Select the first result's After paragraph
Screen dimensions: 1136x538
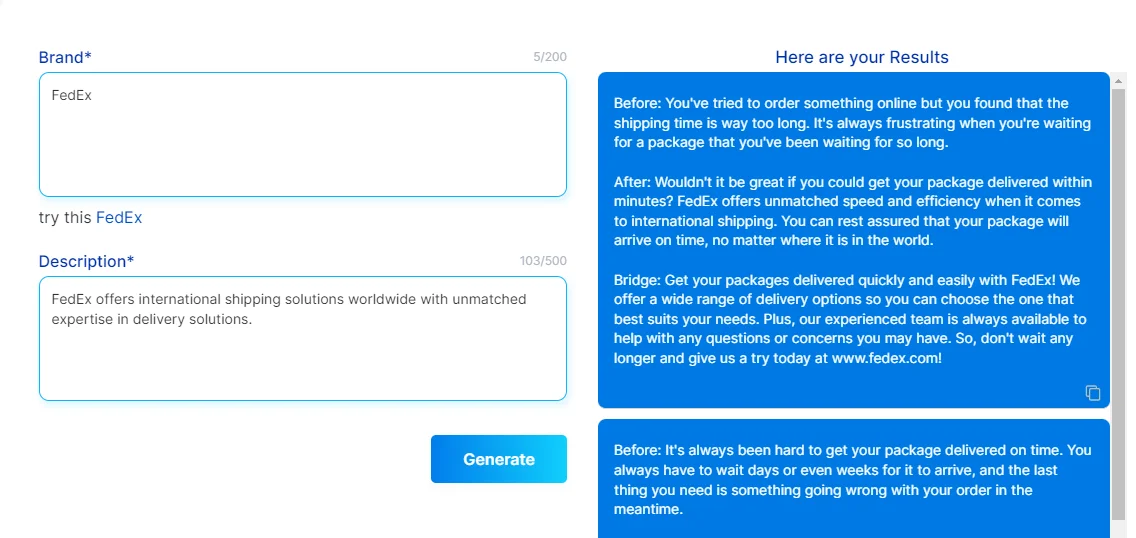click(x=852, y=211)
